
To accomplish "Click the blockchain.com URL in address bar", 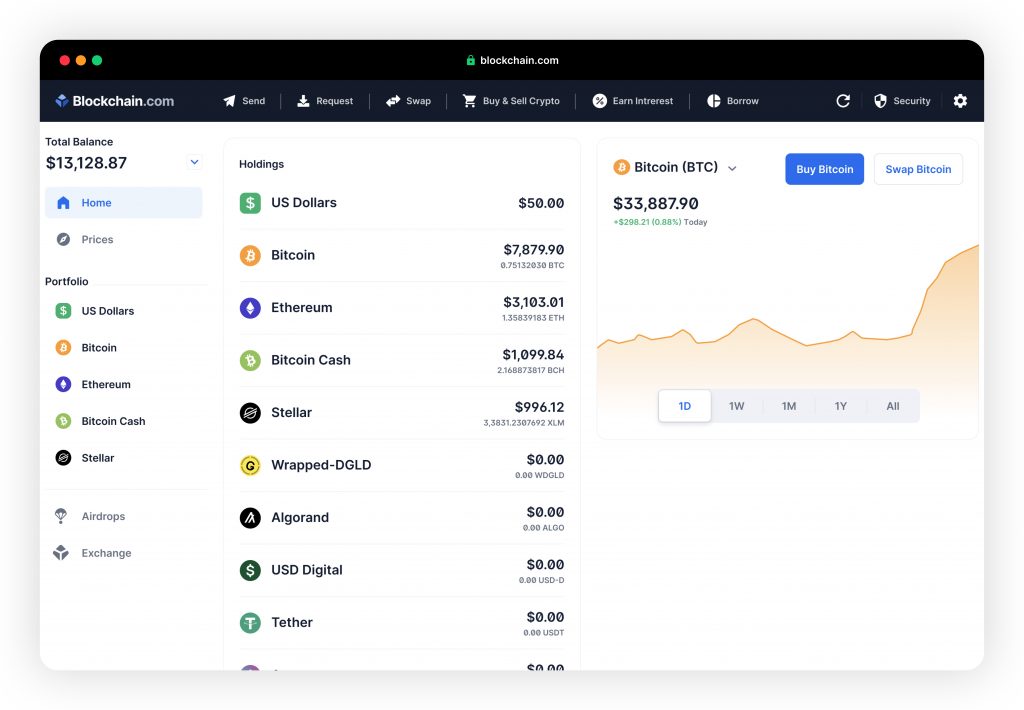I will tap(519, 60).
